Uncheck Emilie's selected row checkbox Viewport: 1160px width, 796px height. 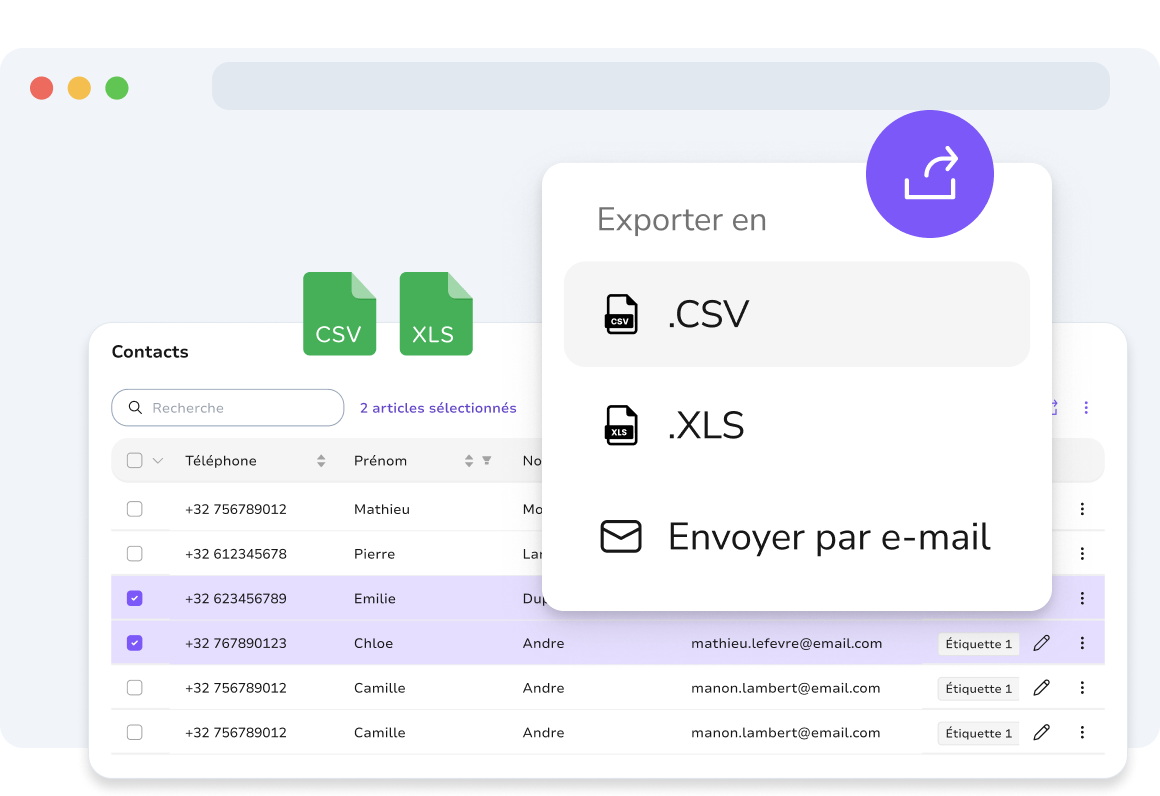click(x=135, y=598)
